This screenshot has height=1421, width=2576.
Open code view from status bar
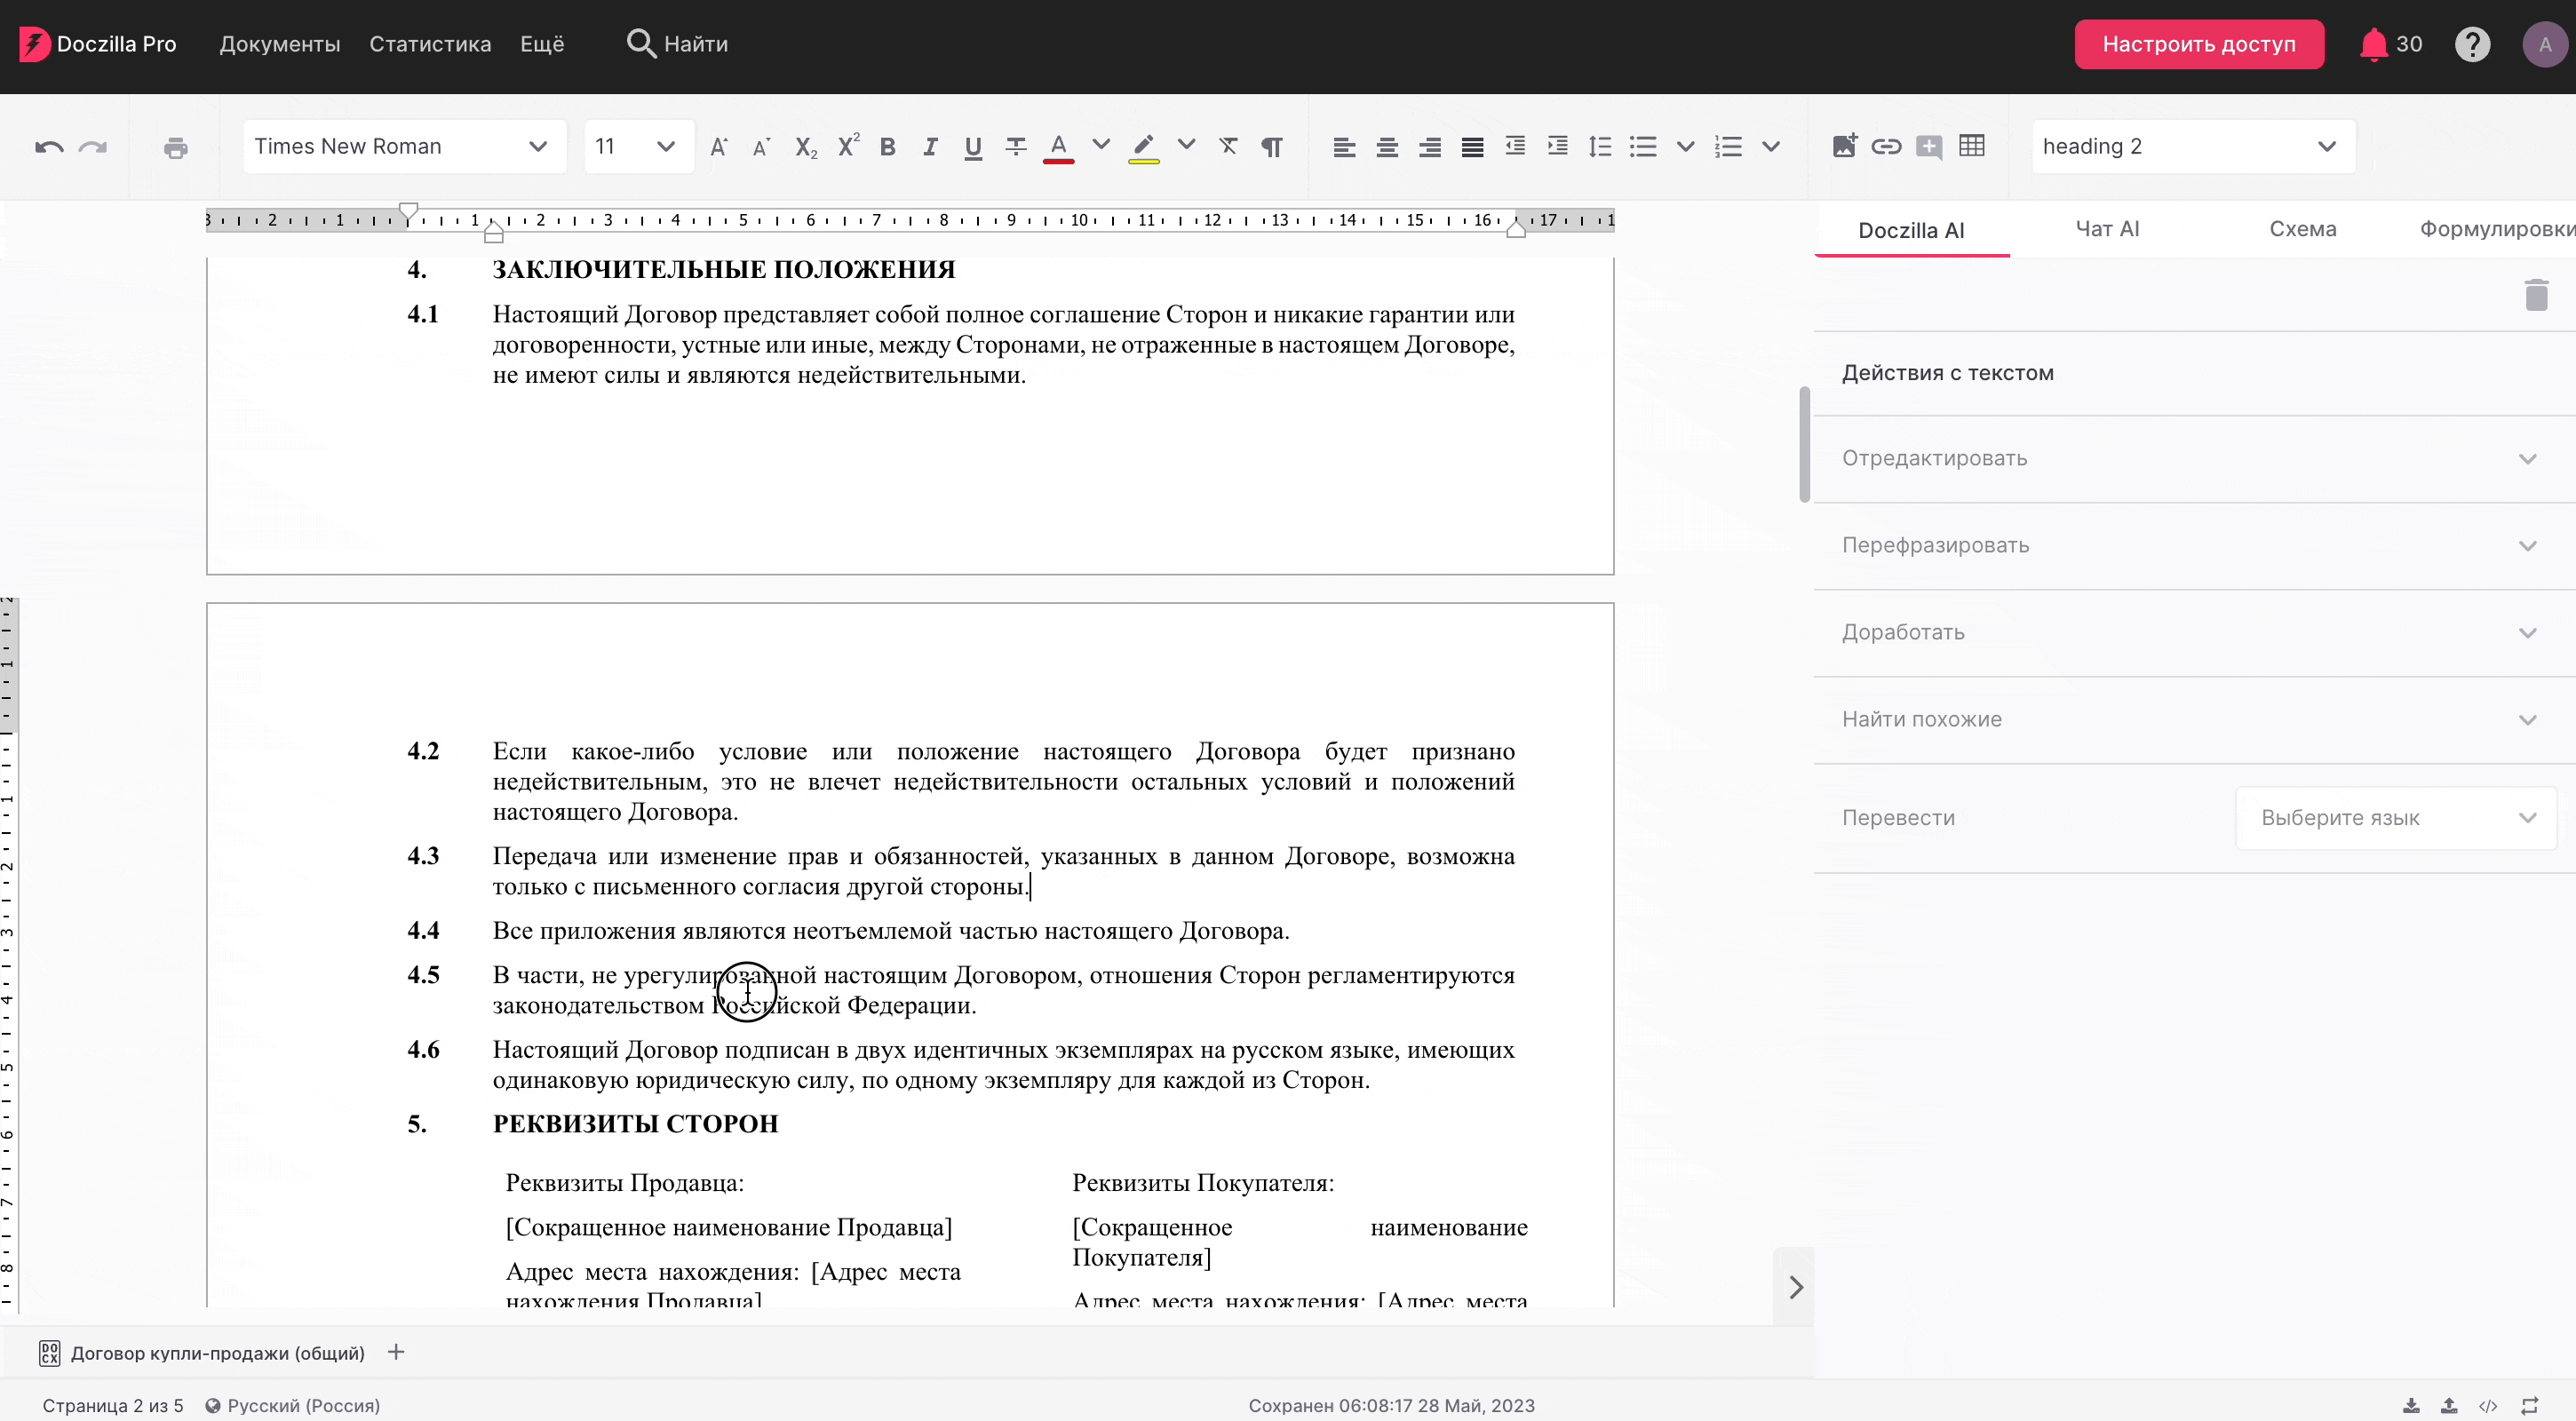[2488, 1405]
